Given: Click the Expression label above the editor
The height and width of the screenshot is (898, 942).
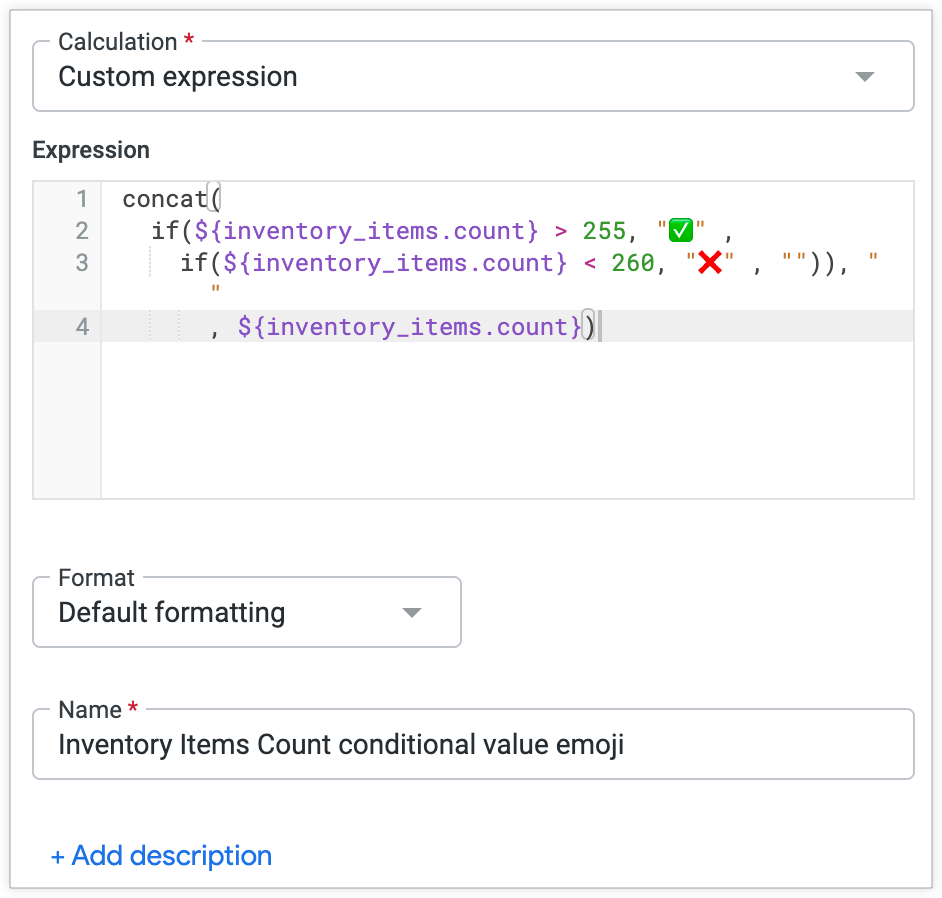Looking at the screenshot, I should point(91,150).
